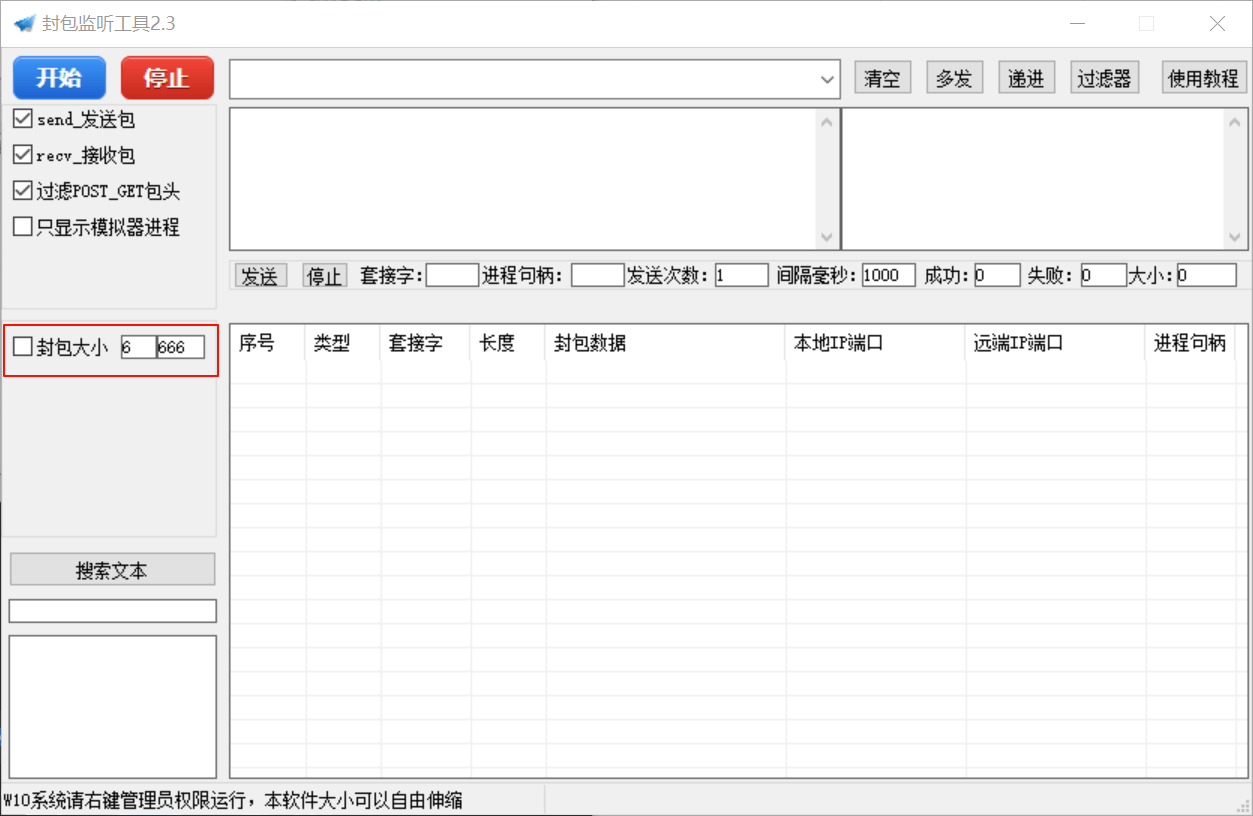
Task: Click the small 发送 send button
Action: click(x=260, y=276)
